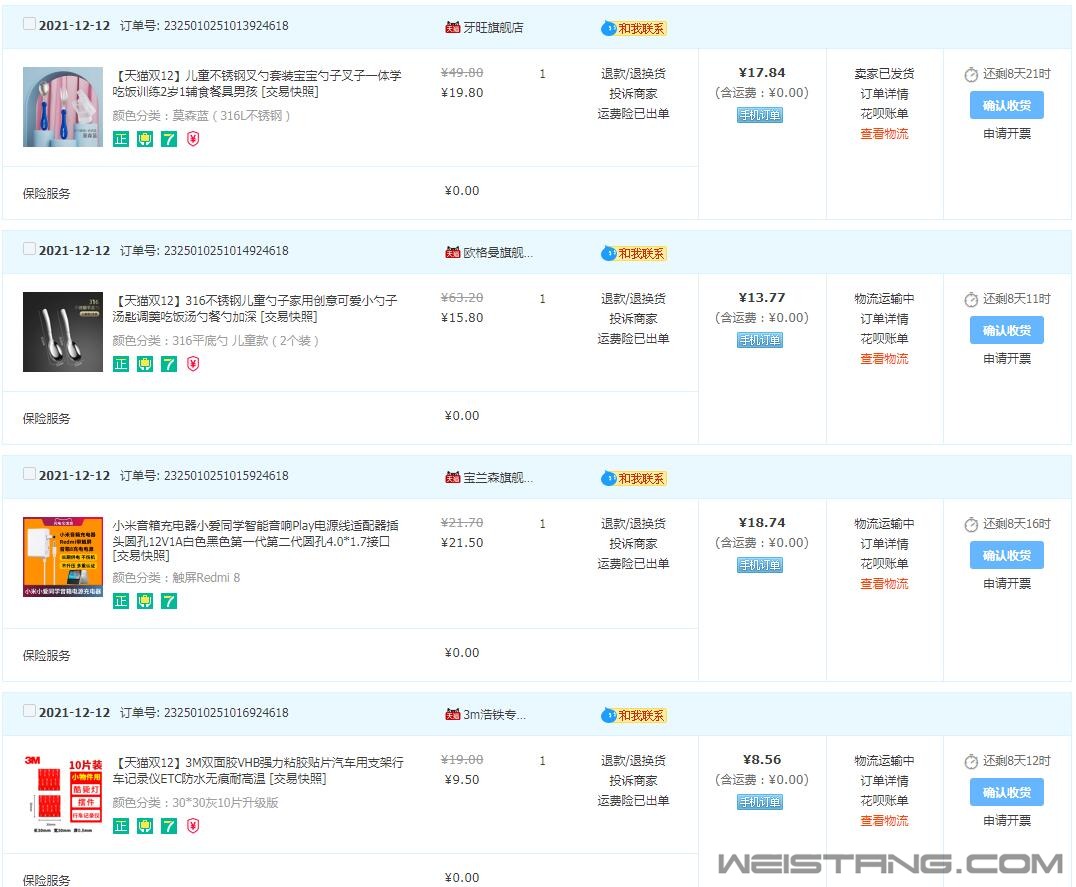Click the green shield badge on the 3M双面胶 order
Viewport: 1076px width, 887px height.
coord(145,826)
